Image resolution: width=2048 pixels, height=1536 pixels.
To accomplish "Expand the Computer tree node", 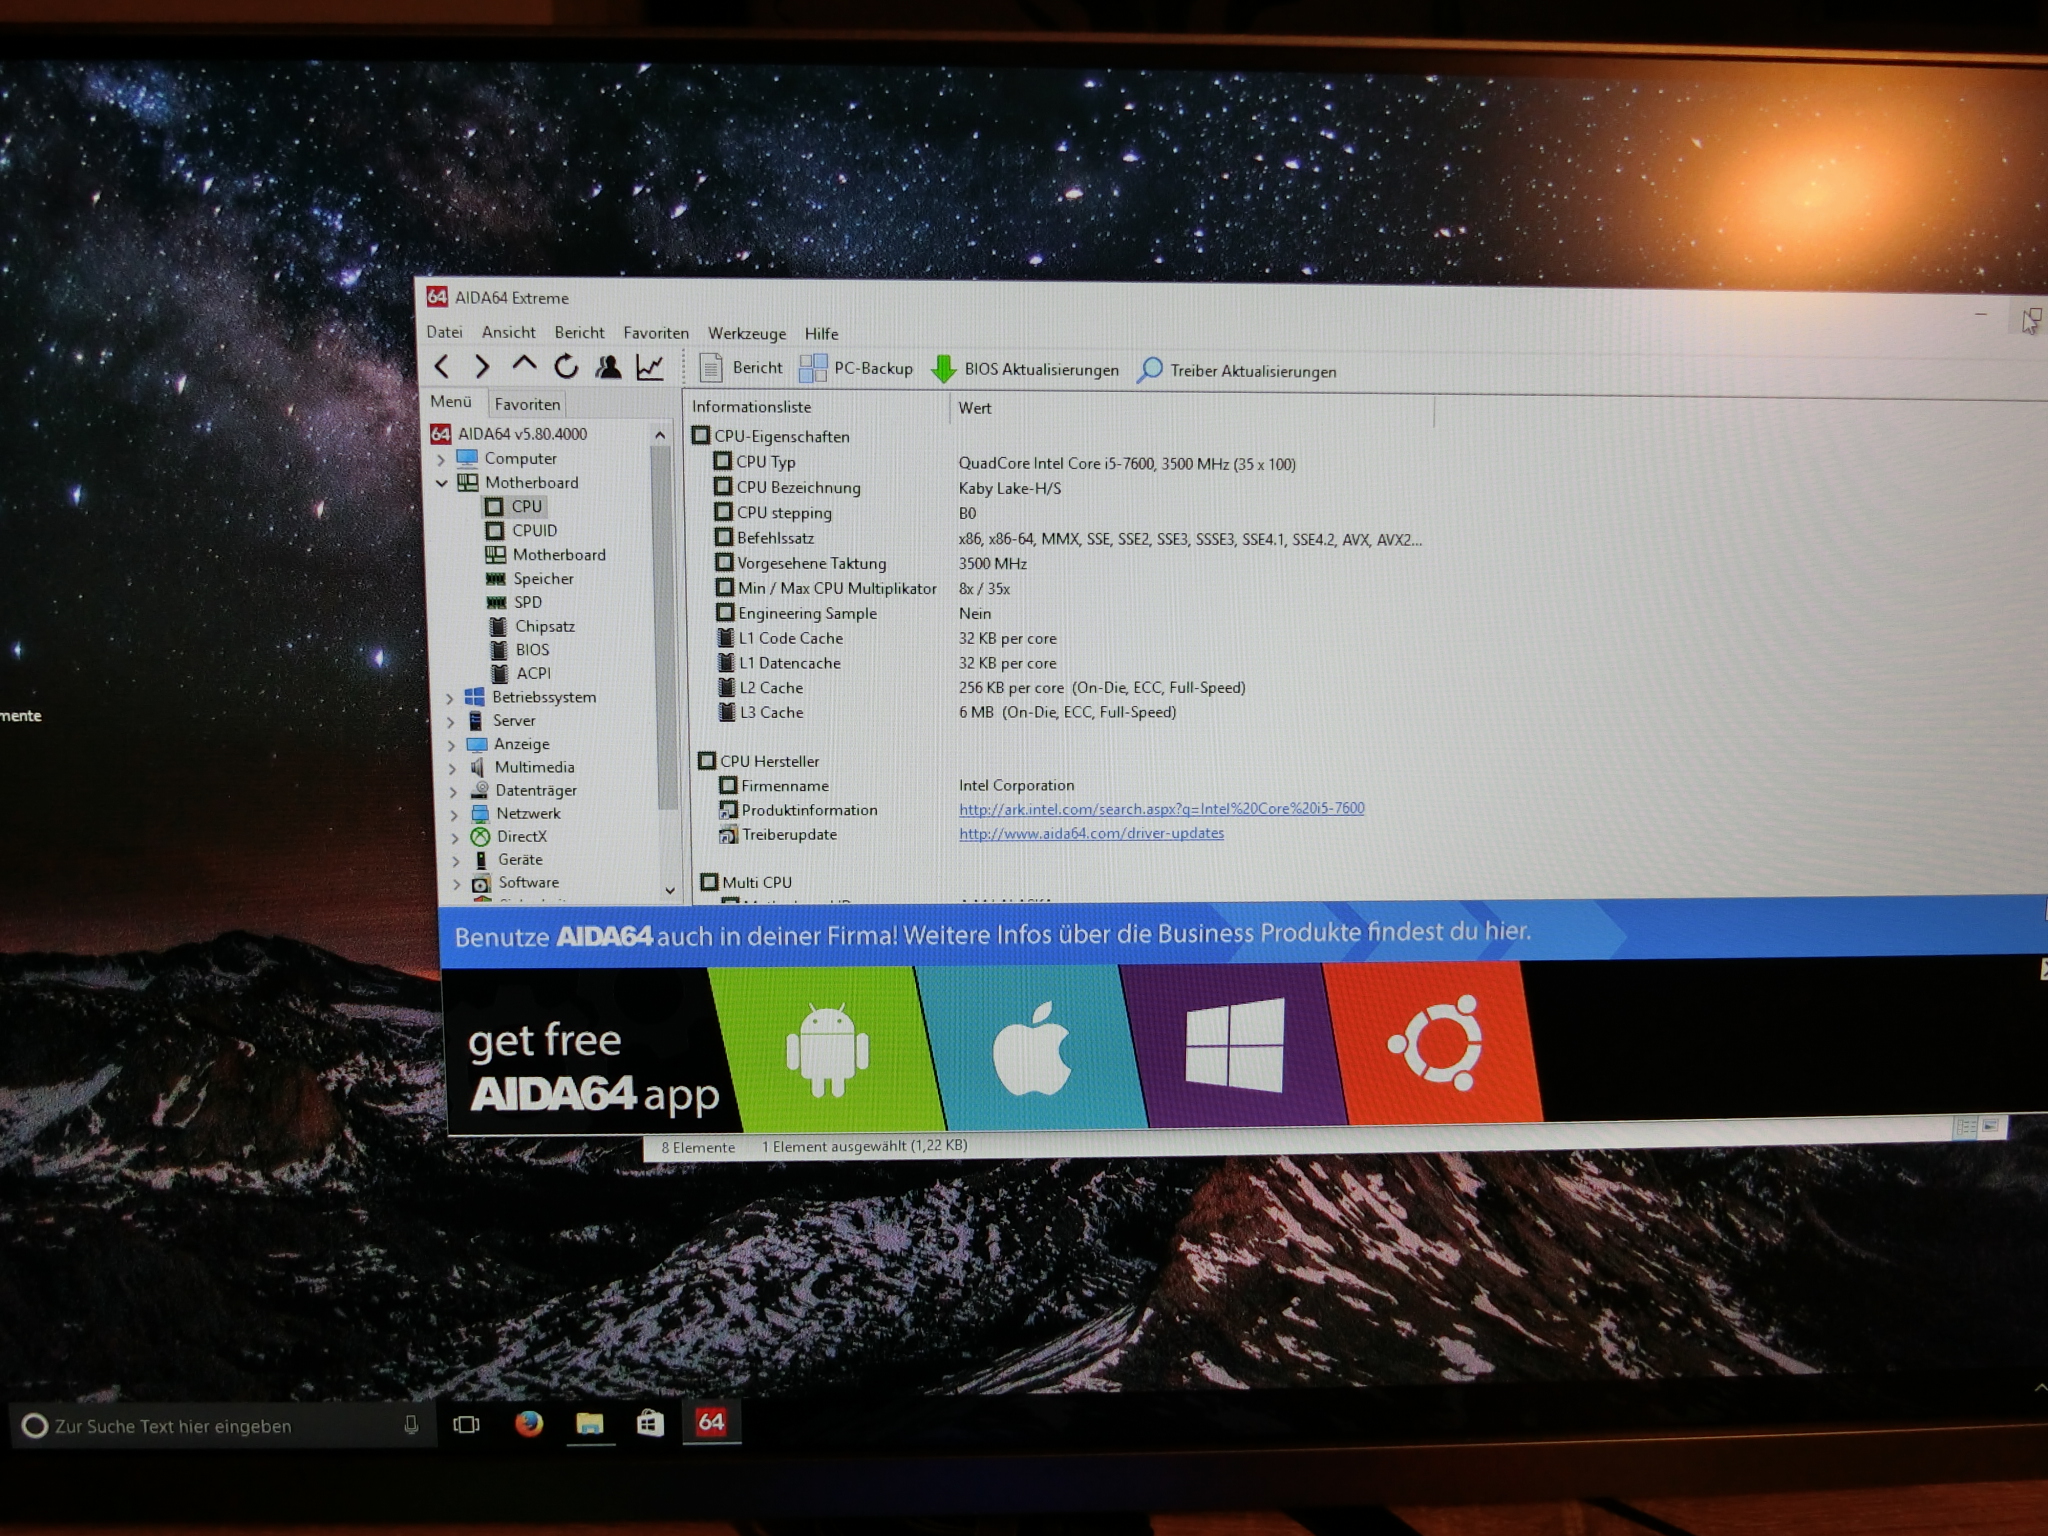I will click(441, 459).
